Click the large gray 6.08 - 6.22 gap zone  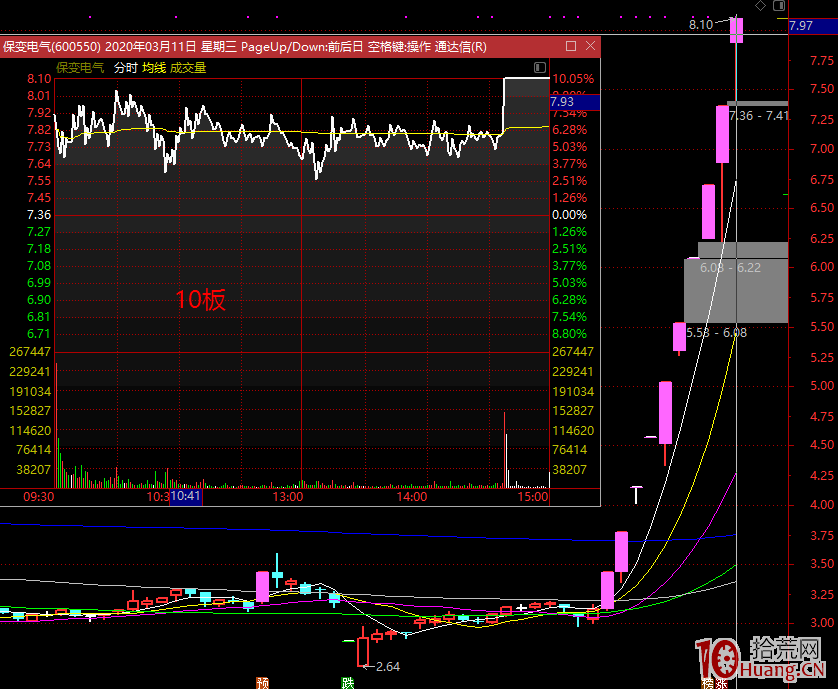pos(736,291)
